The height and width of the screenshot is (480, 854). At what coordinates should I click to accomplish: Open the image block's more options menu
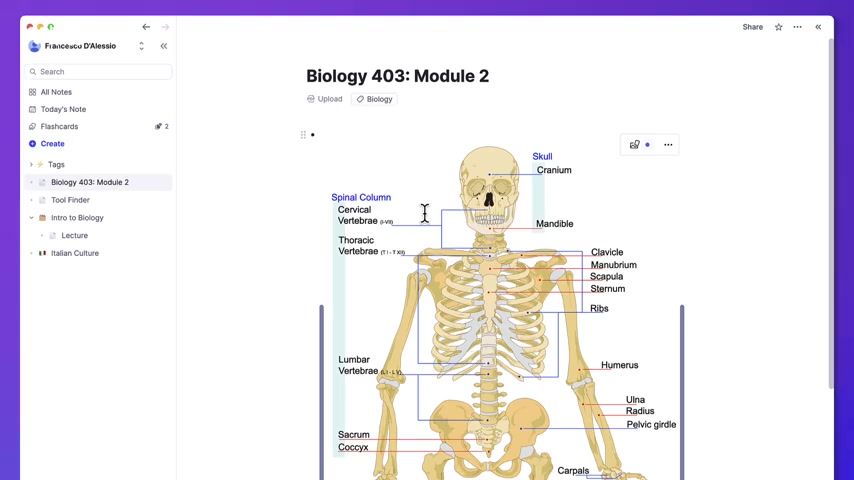click(668, 145)
